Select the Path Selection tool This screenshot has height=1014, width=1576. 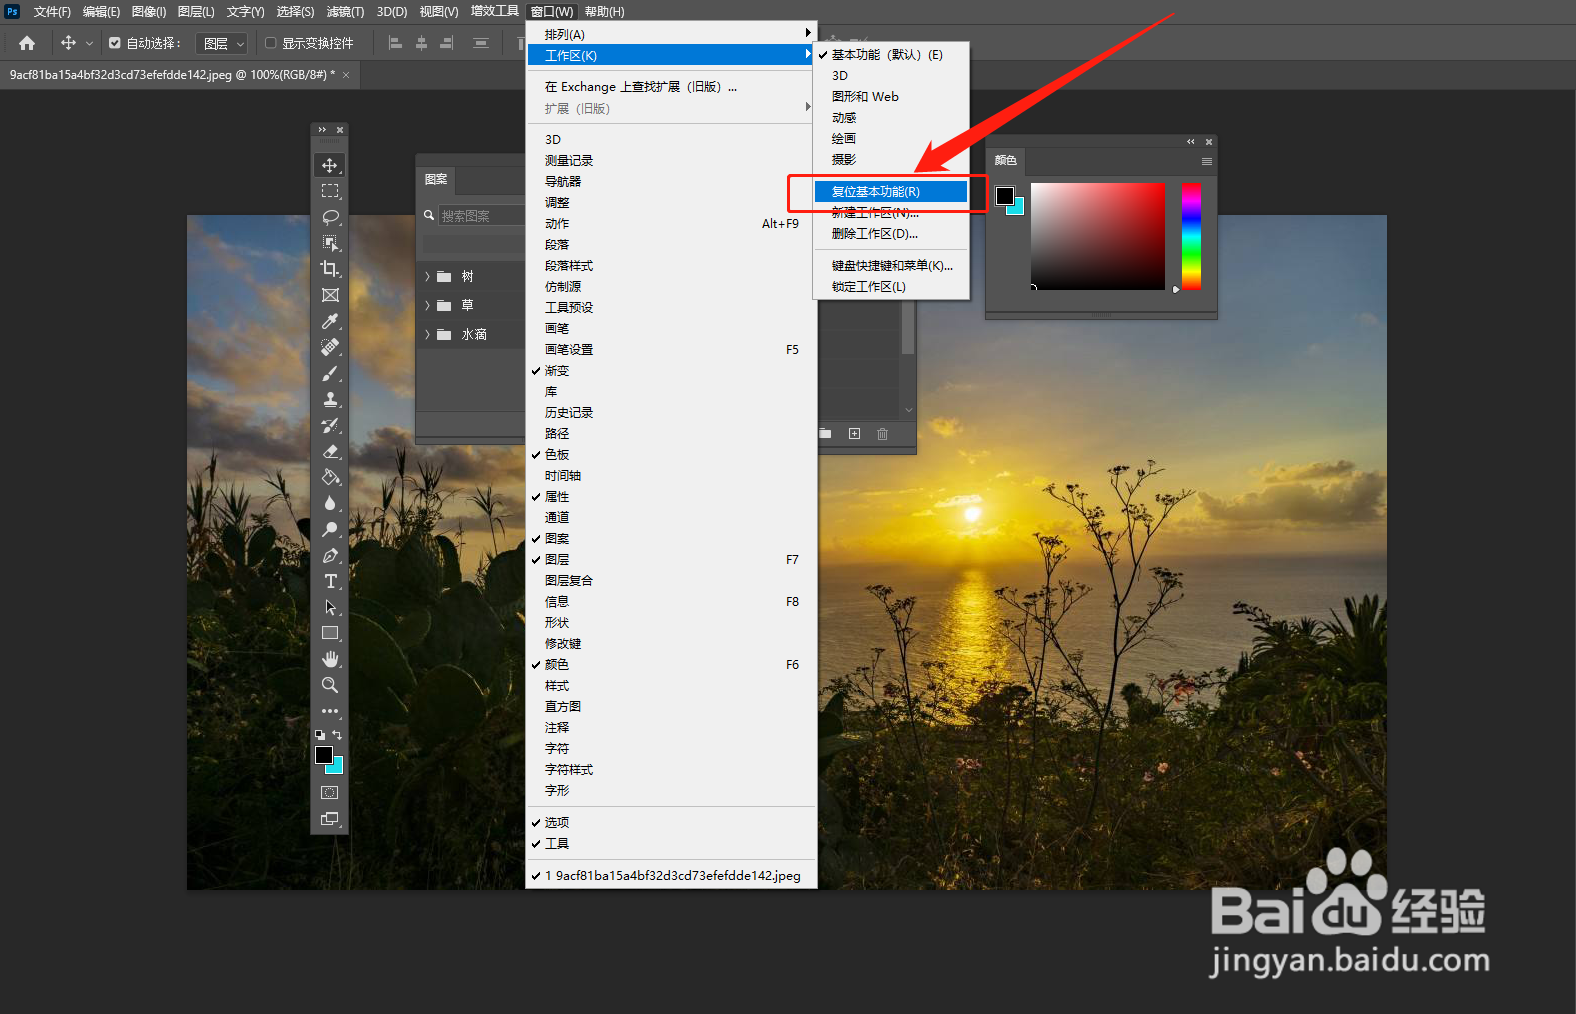330,607
